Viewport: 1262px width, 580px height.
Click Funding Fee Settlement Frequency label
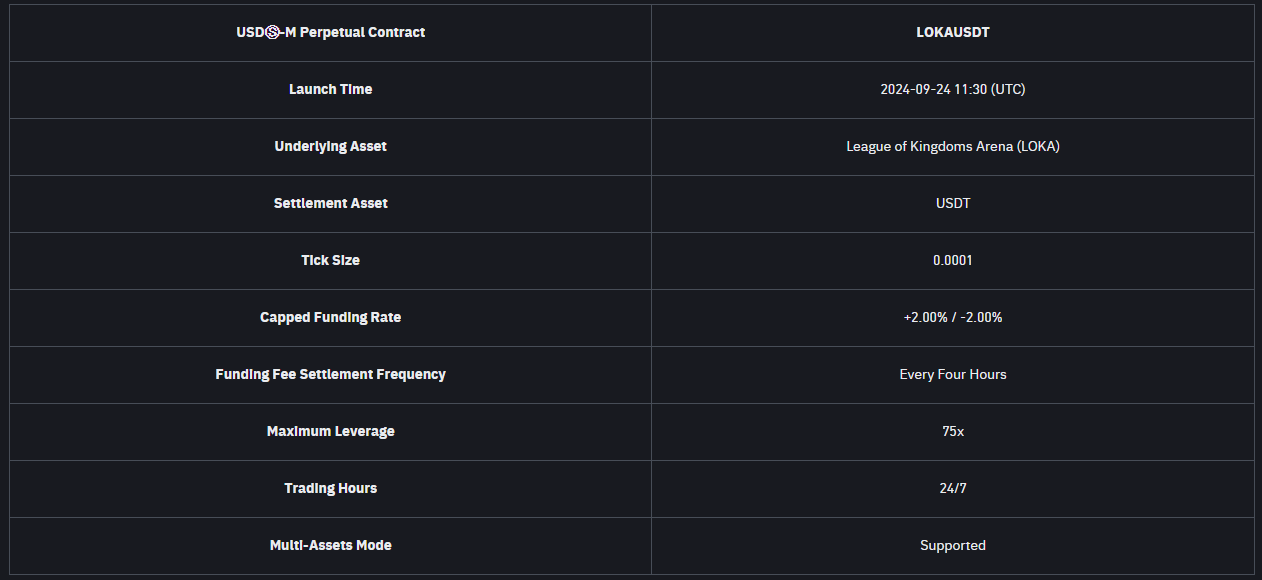click(330, 374)
